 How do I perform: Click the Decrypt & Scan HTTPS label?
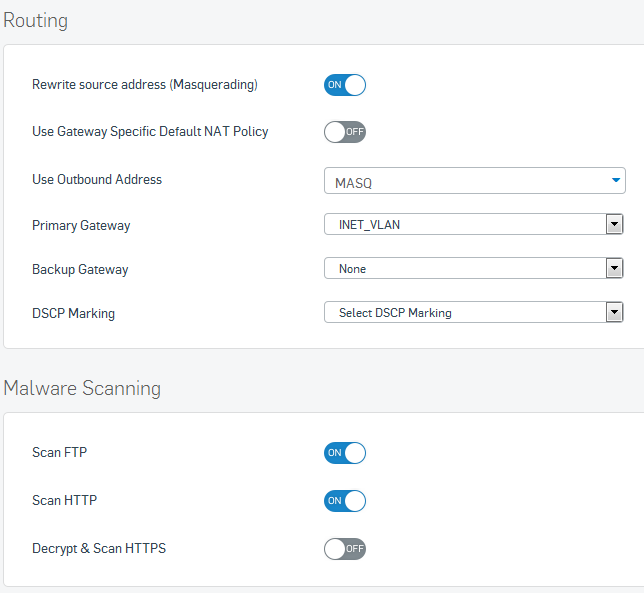click(x=99, y=549)
